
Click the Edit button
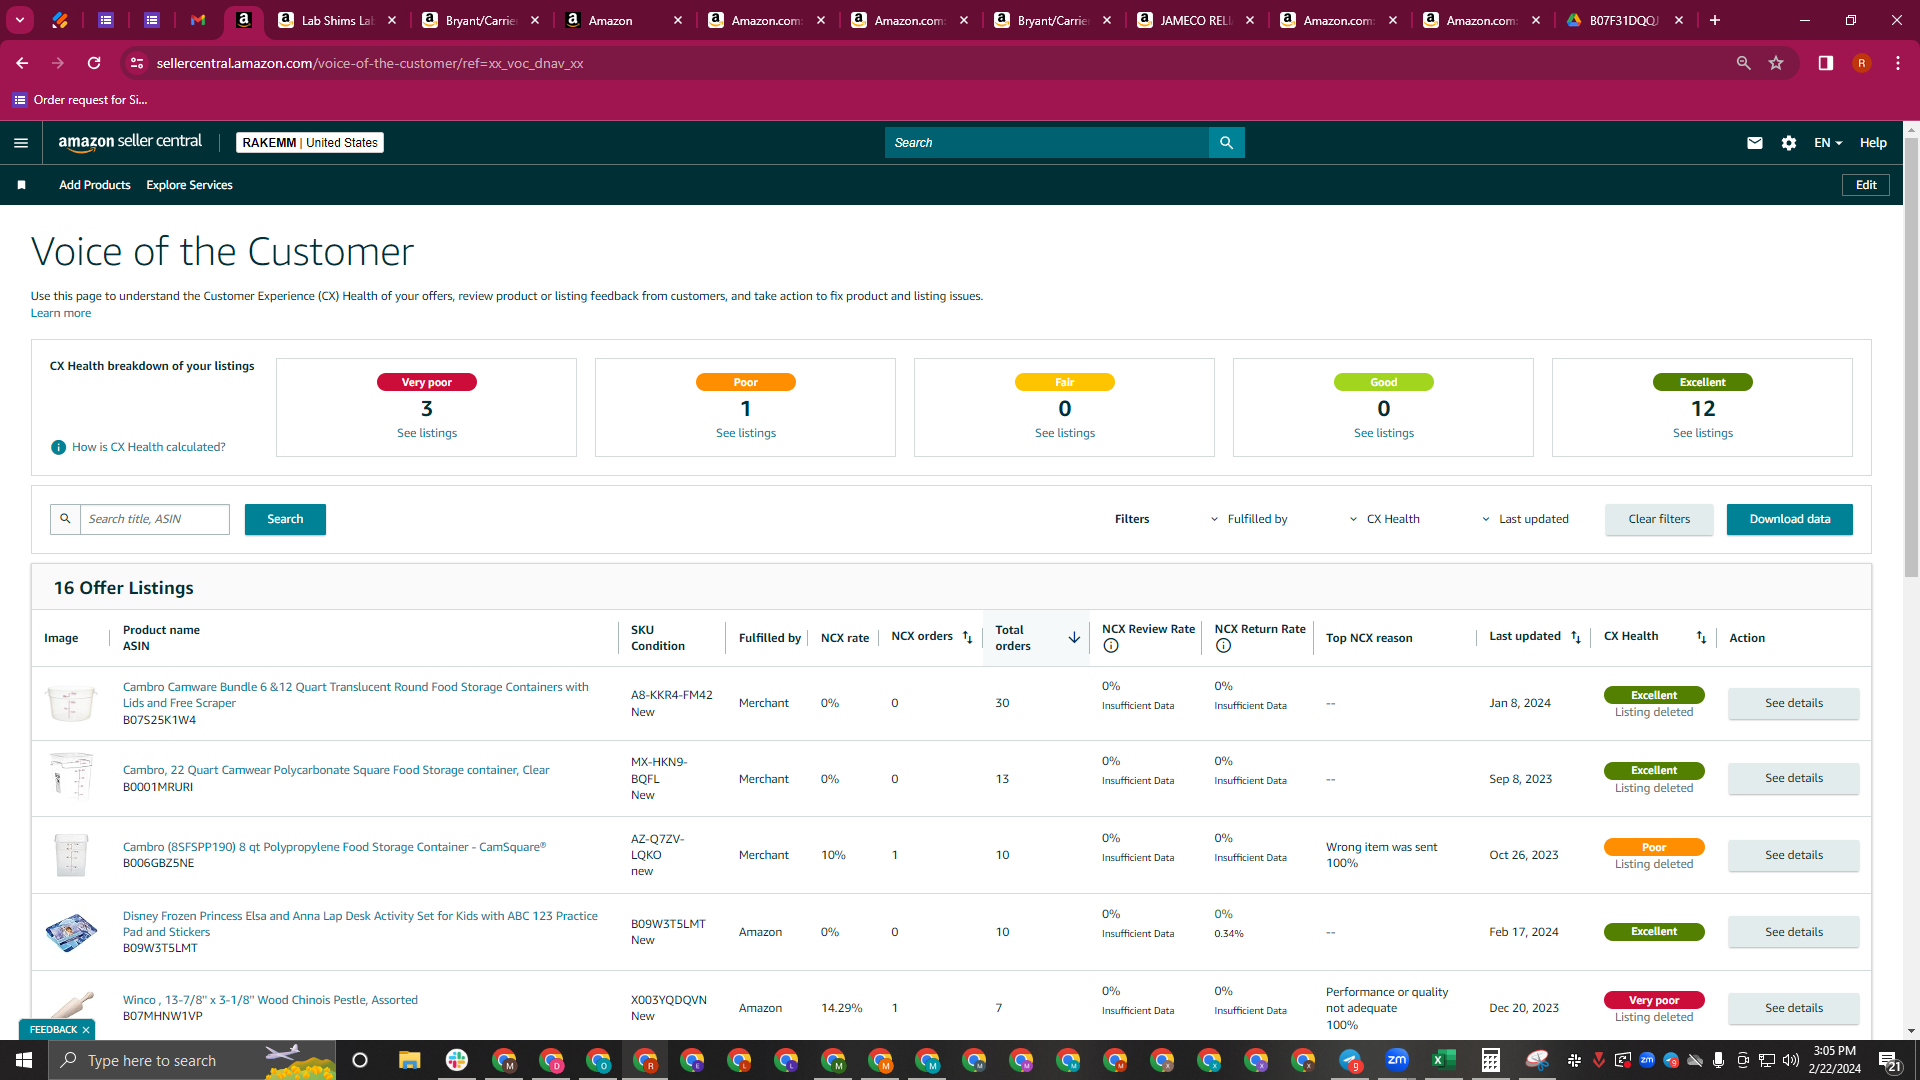pos(1866,185)
